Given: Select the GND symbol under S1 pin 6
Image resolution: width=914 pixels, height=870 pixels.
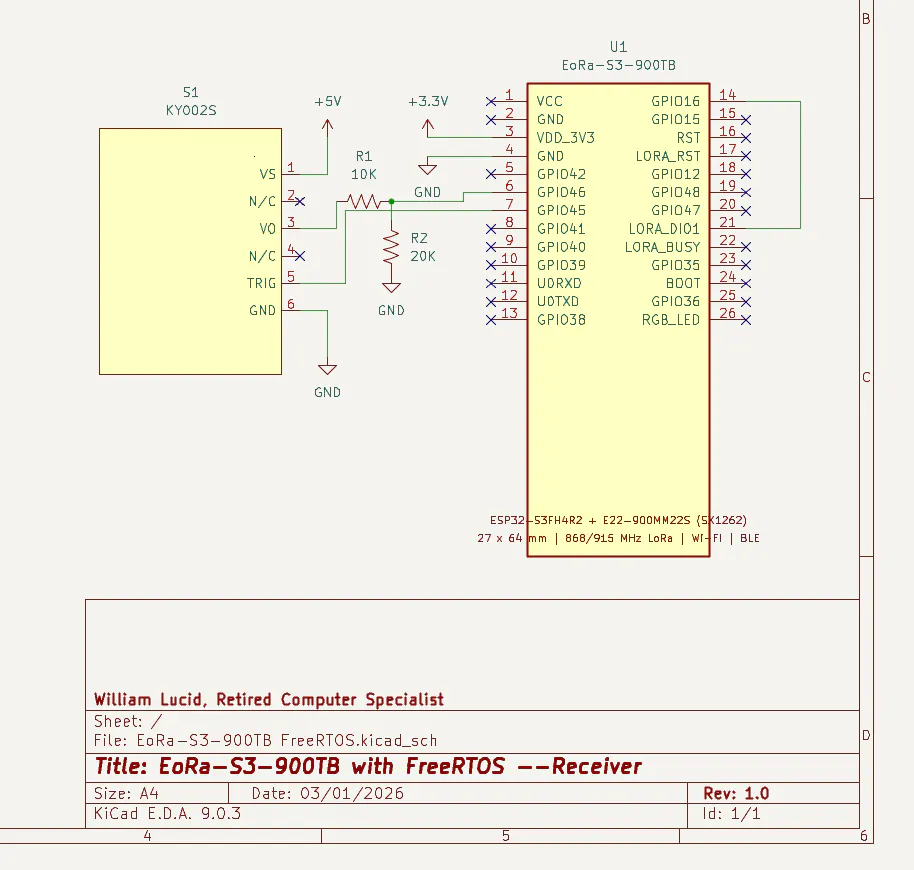Looking at the screenshot, I should (x=328, y=369).
